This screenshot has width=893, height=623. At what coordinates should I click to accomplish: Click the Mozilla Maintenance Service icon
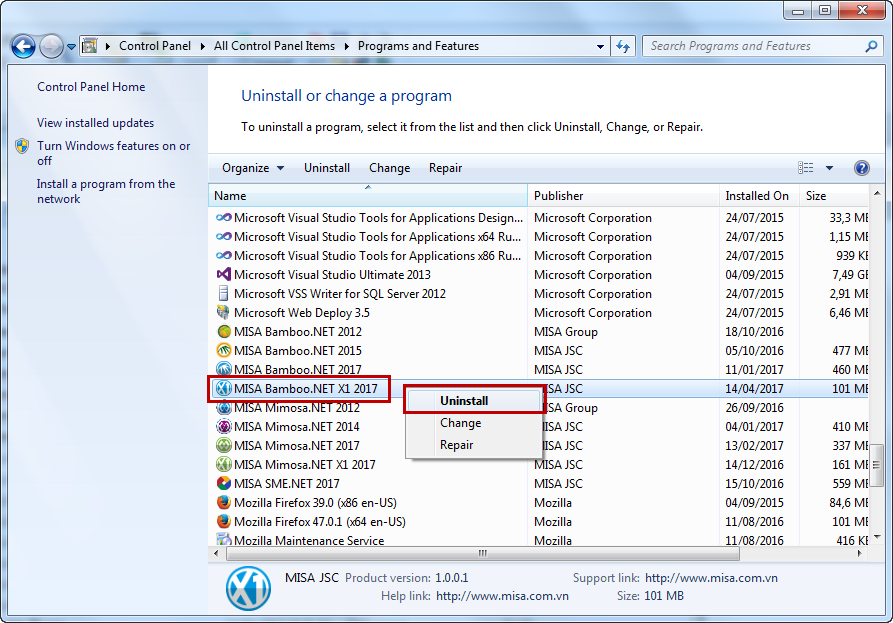[x=224, y=539]
